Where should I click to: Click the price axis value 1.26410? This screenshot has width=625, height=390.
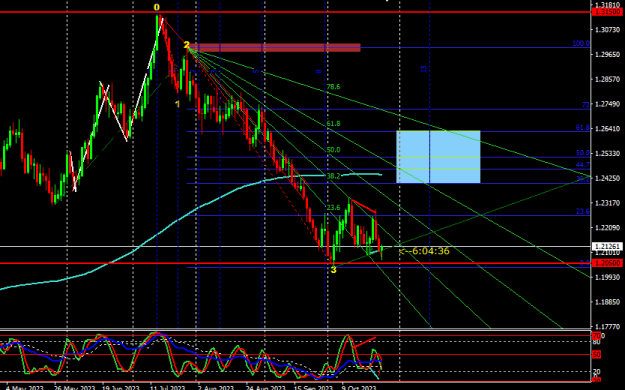click(607, 129)
